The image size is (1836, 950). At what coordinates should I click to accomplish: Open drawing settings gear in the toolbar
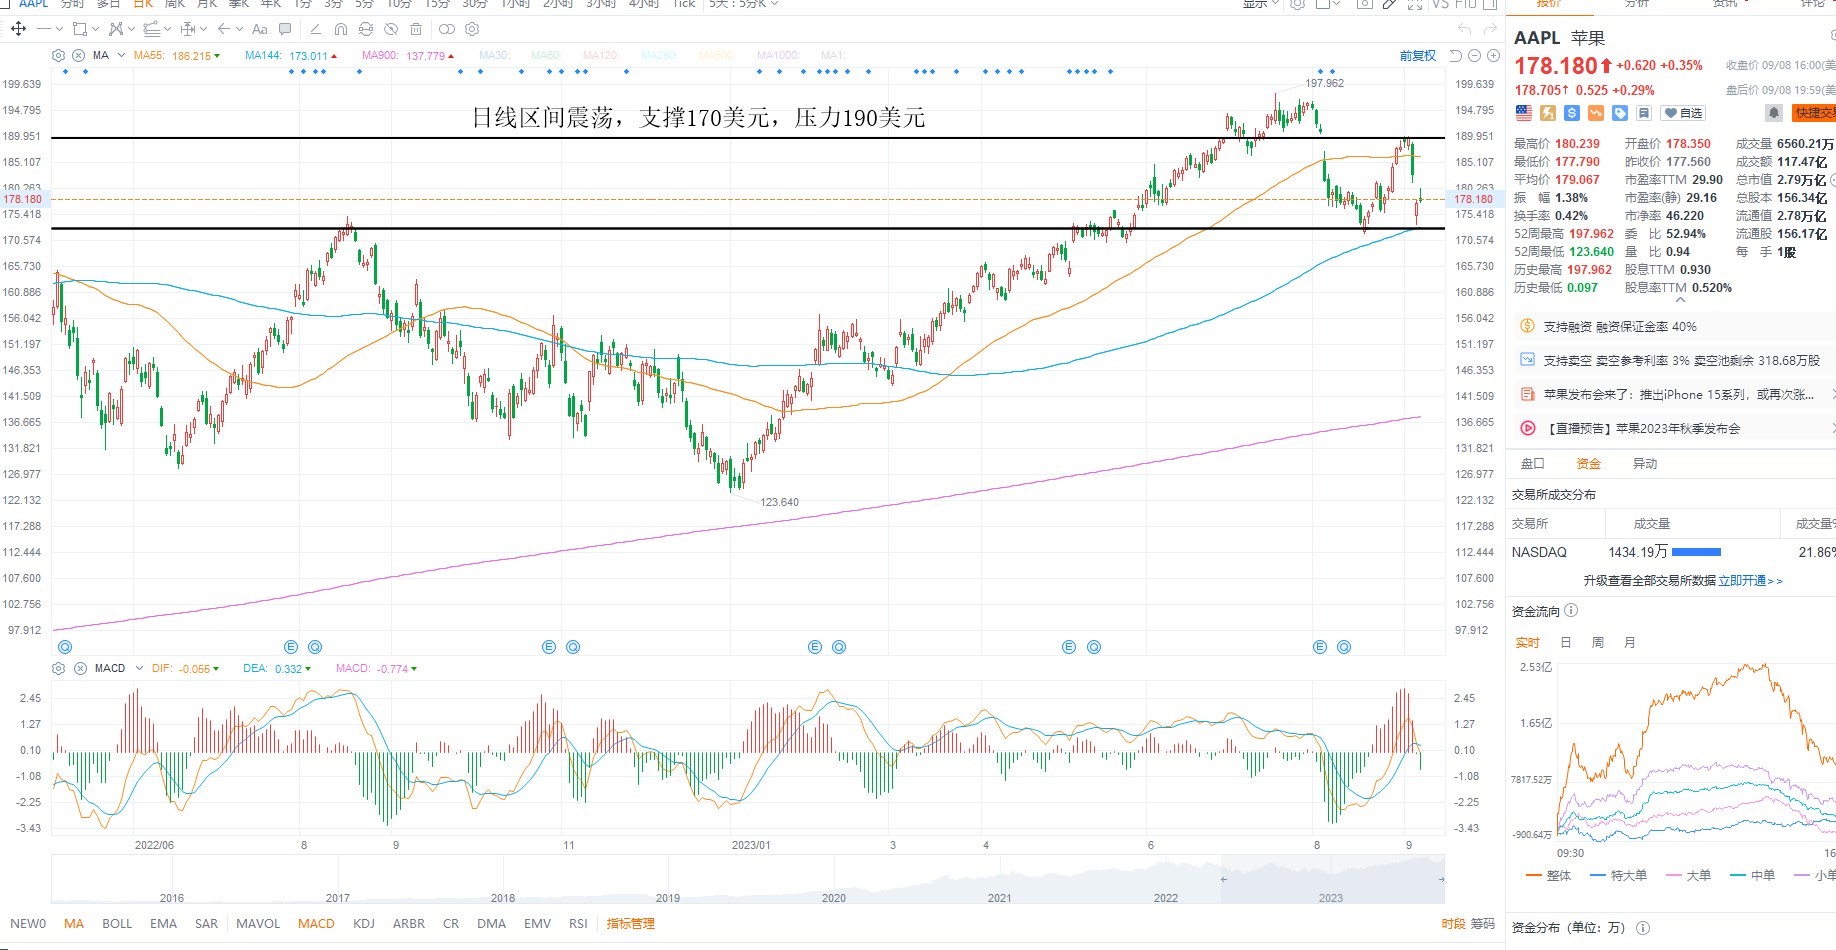(472, 29)
